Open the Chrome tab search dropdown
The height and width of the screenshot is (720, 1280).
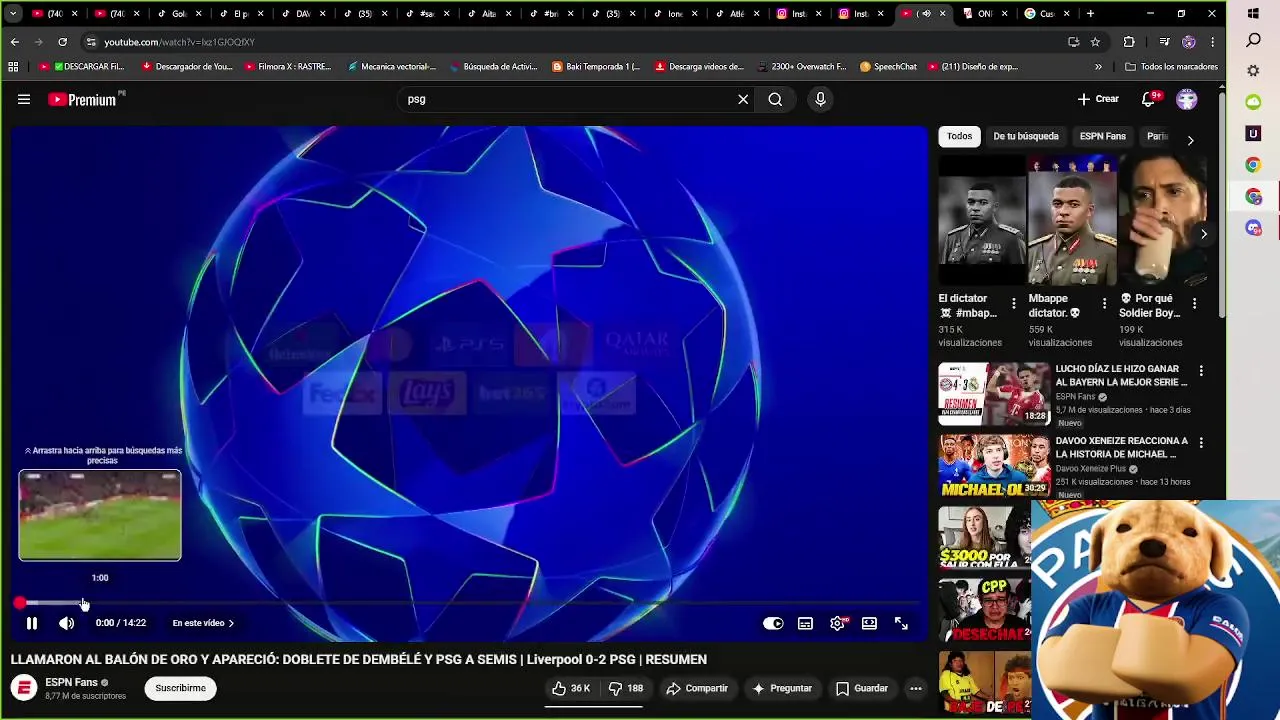(12, 14)
